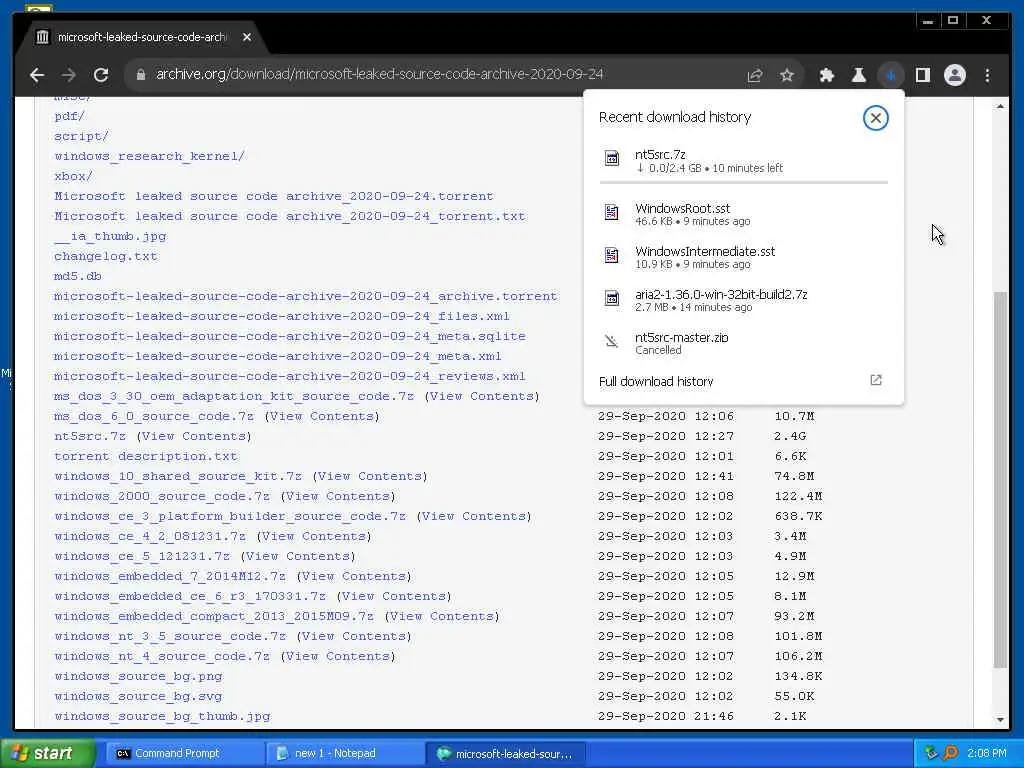The width and height of the screenshot is (1024, 768).
Task: Open the Chrome profile avatar
Action: (955, 75)
